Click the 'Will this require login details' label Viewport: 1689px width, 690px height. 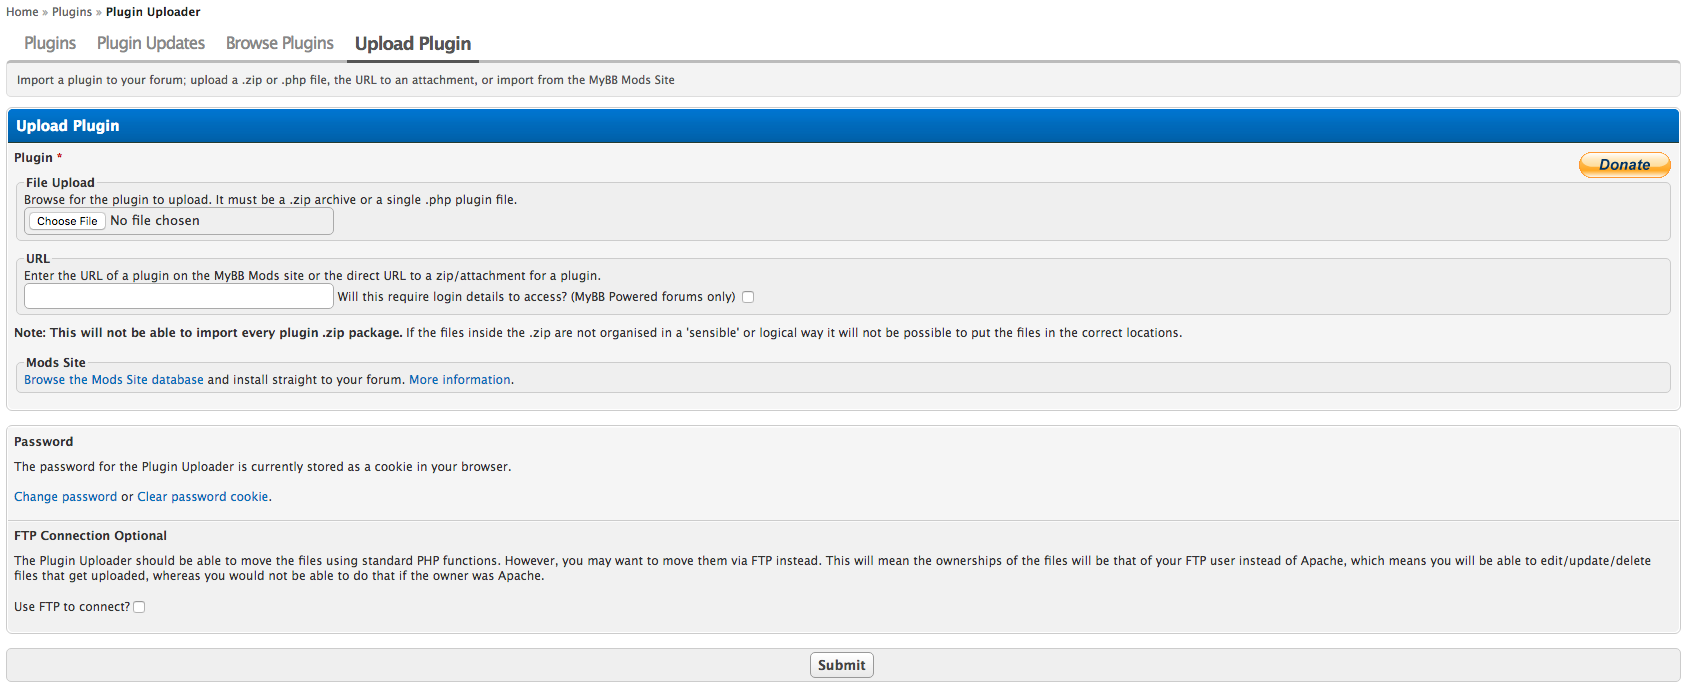pyautogui.click(x=536, y=297)
